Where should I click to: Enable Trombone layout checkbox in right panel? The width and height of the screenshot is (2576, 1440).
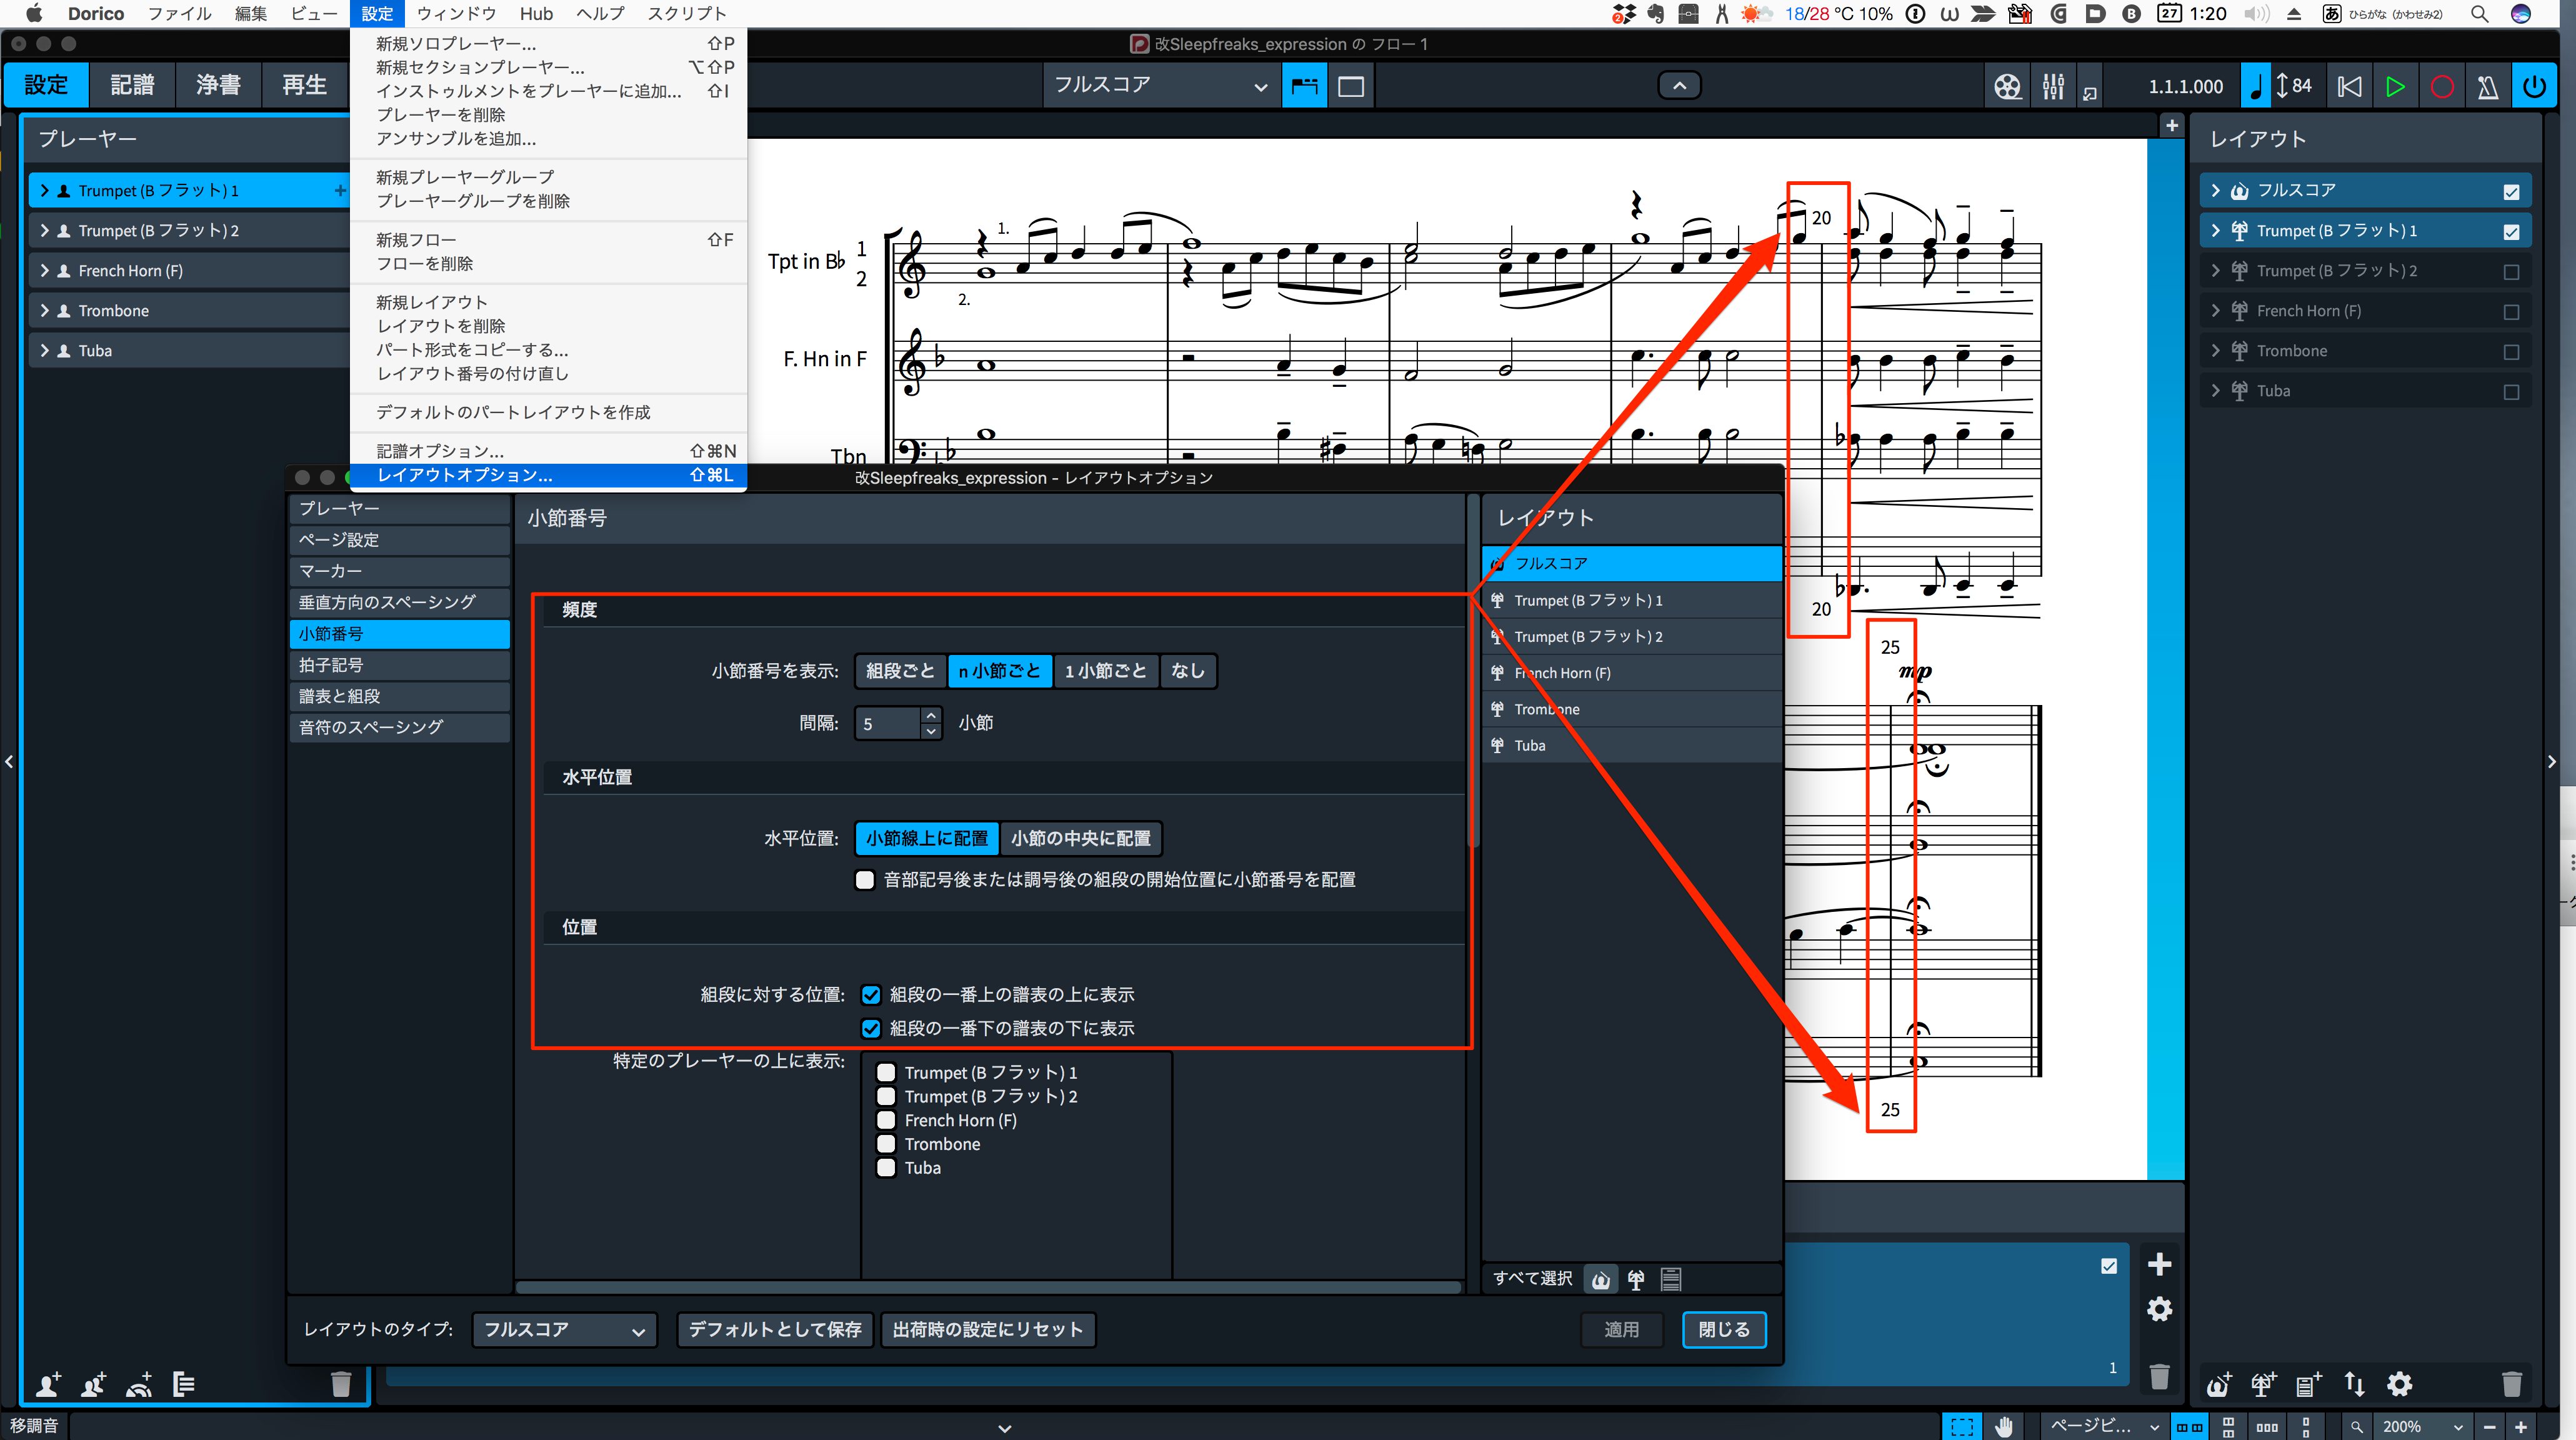coord(2511,351)
